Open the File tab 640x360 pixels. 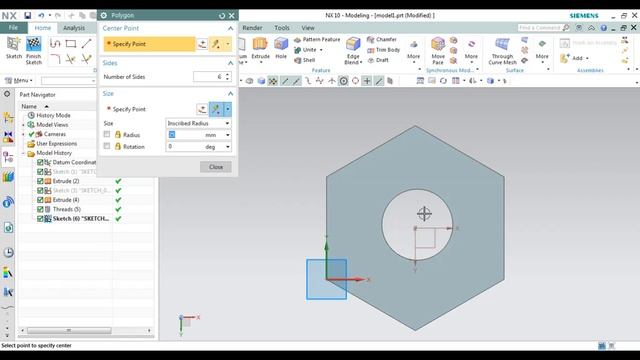pyautogui.click(x=13, y=28)
